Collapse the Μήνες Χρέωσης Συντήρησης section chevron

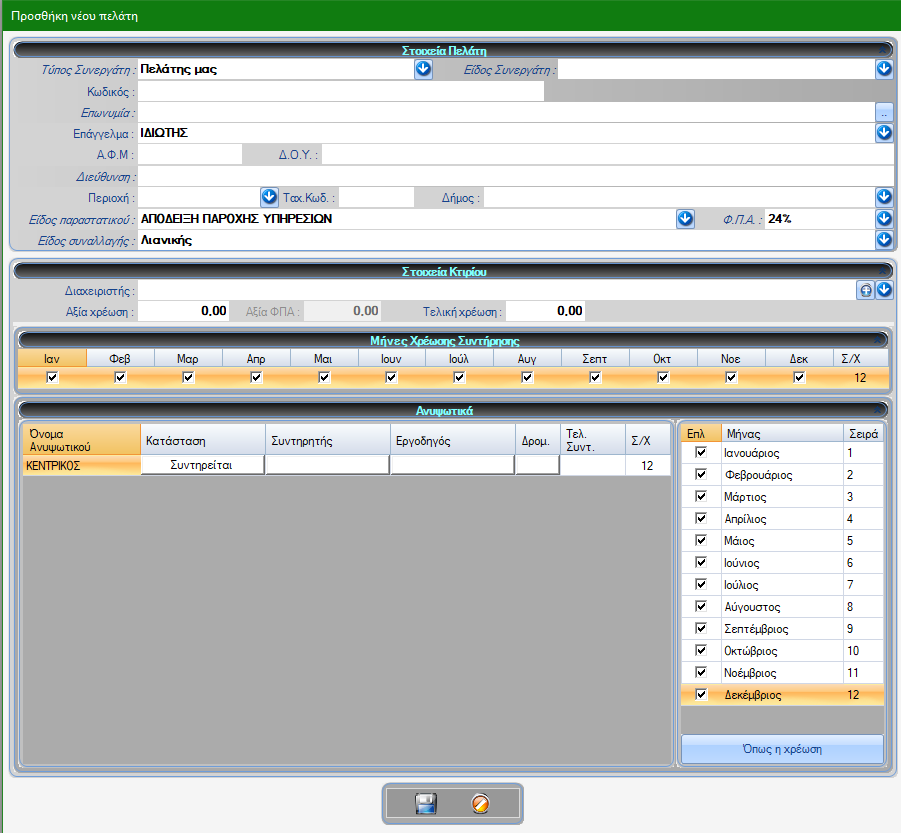click(880, 340)
